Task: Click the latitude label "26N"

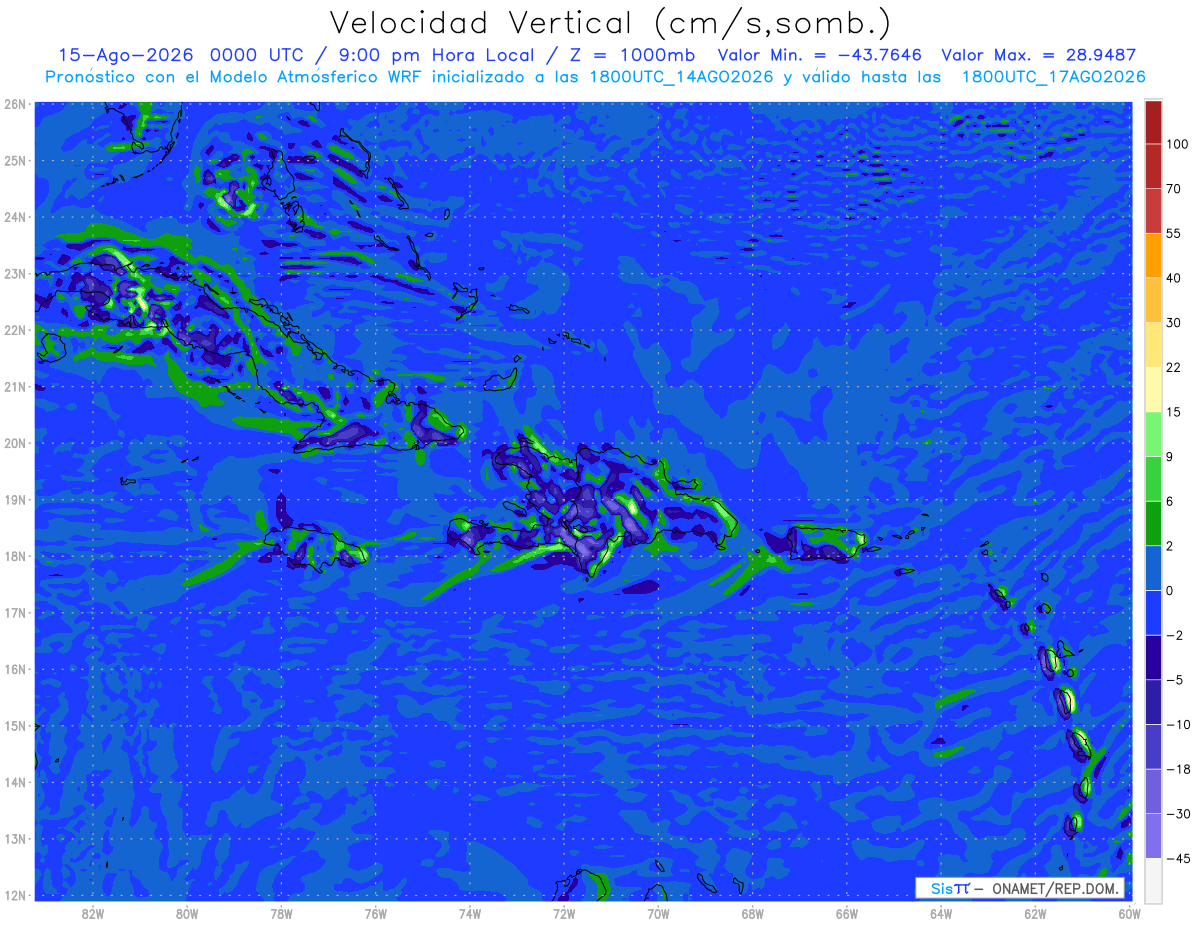Action: [x=15, y=104]
